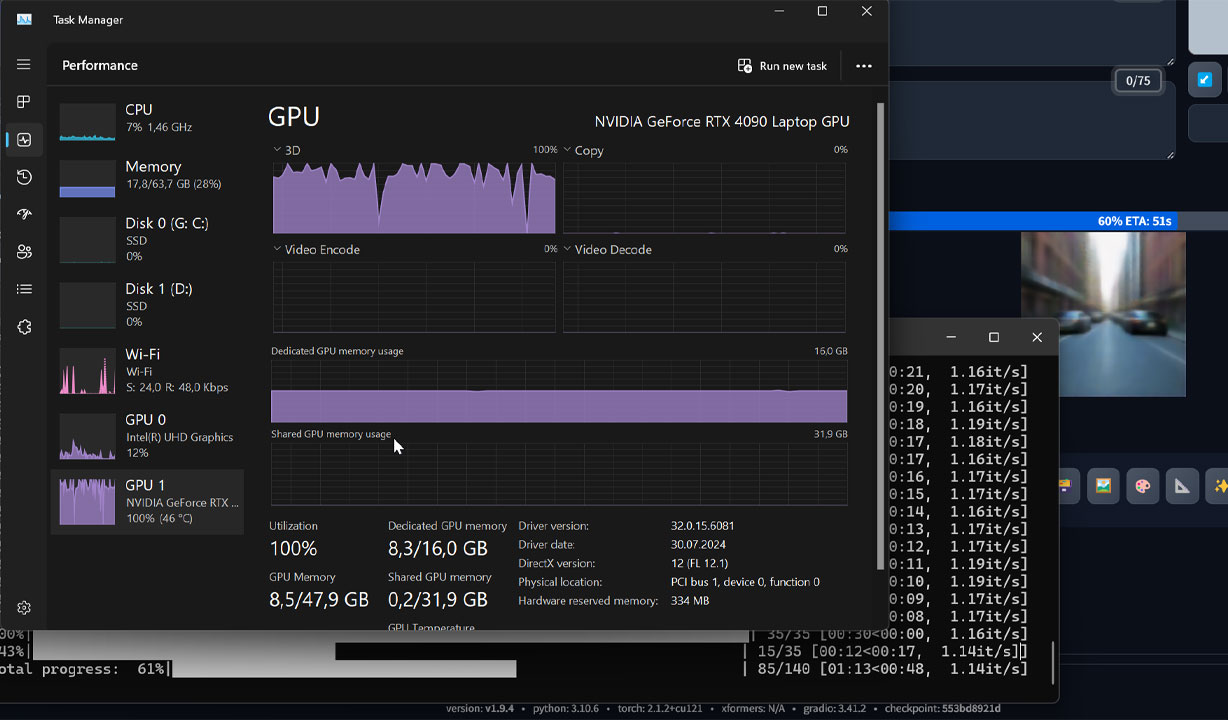Image resolution: width=1228 pixels, height=720 pixels.
Task: Open the three-dot options menu
Action: click(864, 65)
